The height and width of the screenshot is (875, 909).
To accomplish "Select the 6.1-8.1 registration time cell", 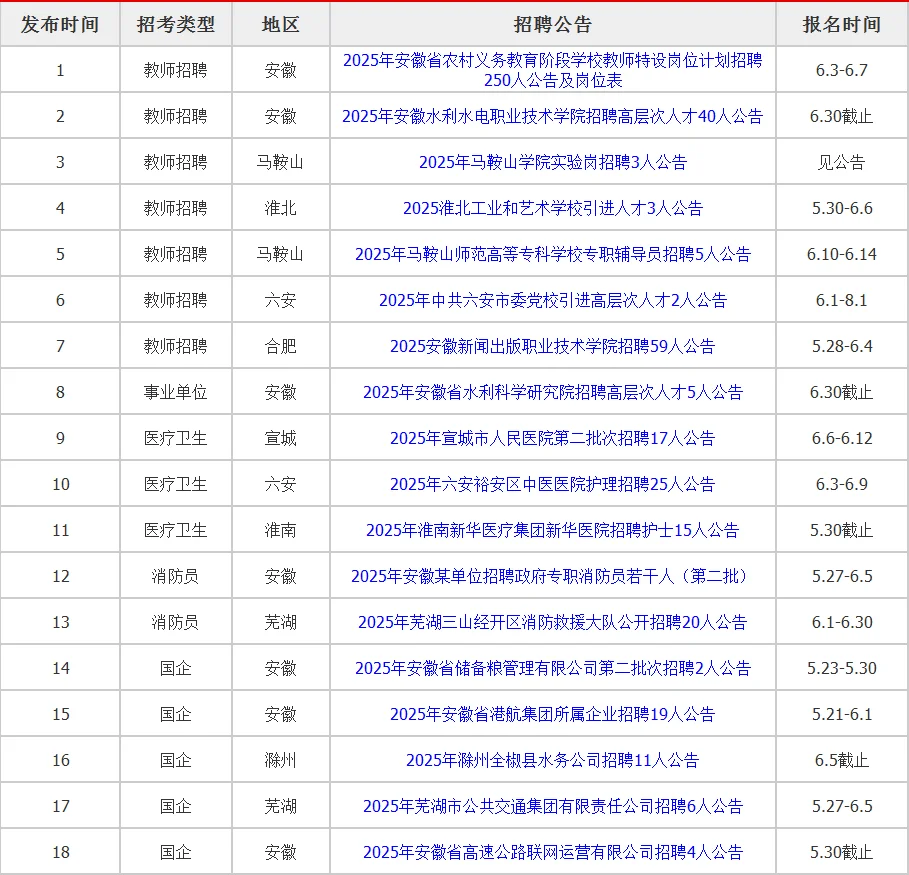I will [x=842, y=300].
